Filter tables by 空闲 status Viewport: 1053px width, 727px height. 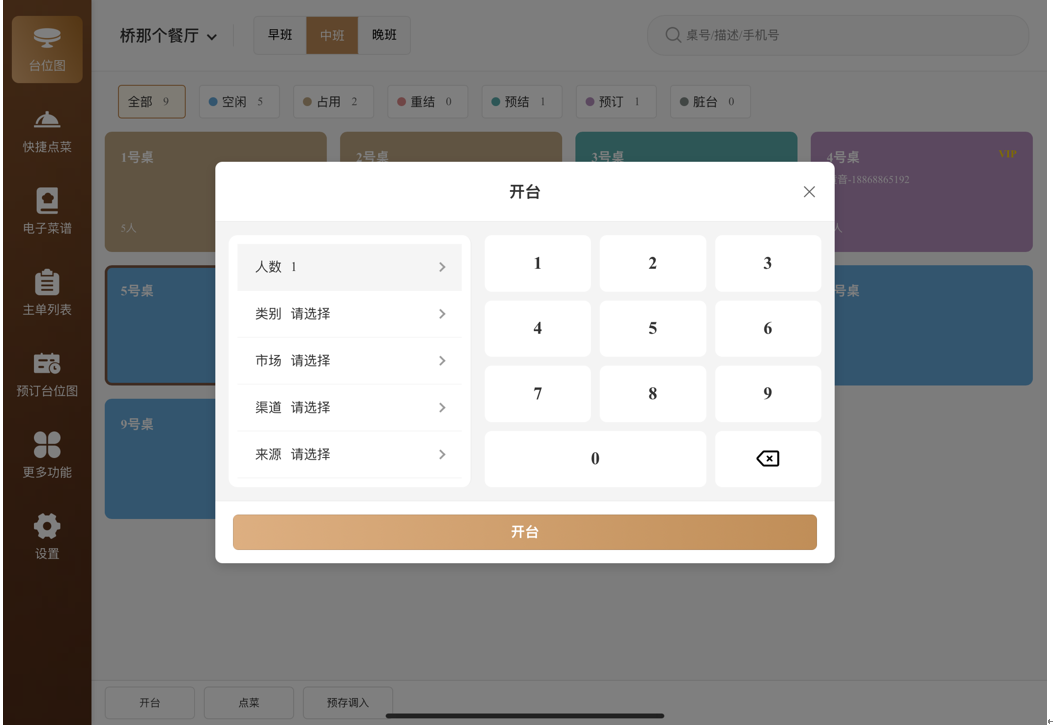coord(237,102)
